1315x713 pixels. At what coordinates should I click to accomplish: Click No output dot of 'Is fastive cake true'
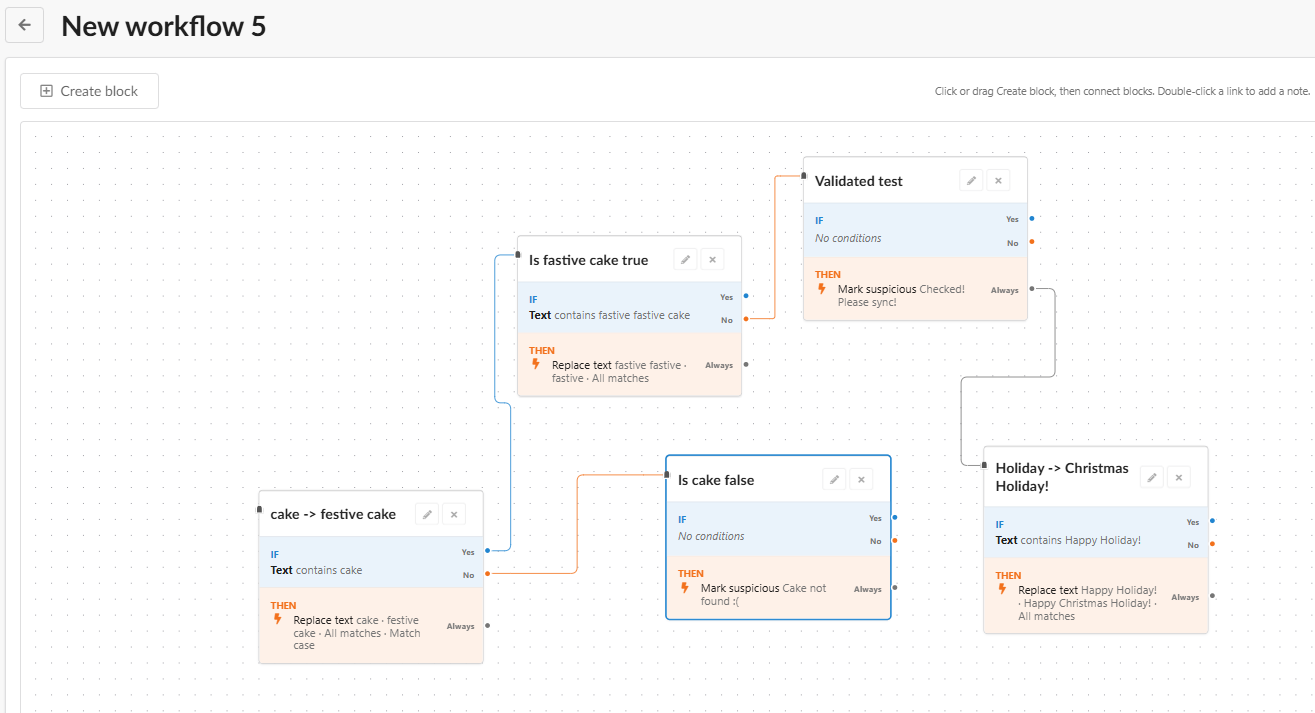point(746,319)
